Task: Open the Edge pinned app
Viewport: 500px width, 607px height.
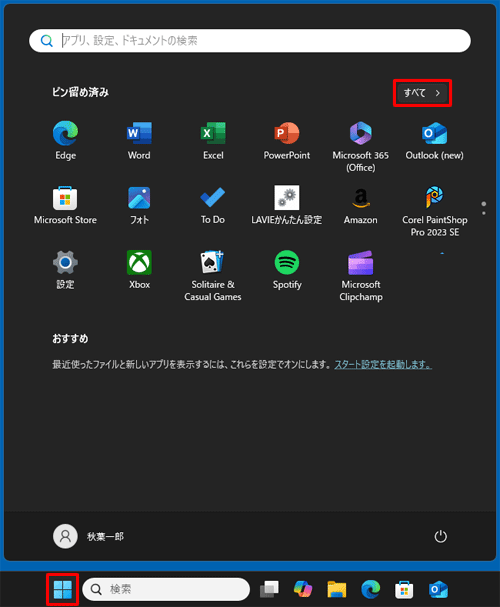Action: tap(65, 141)
